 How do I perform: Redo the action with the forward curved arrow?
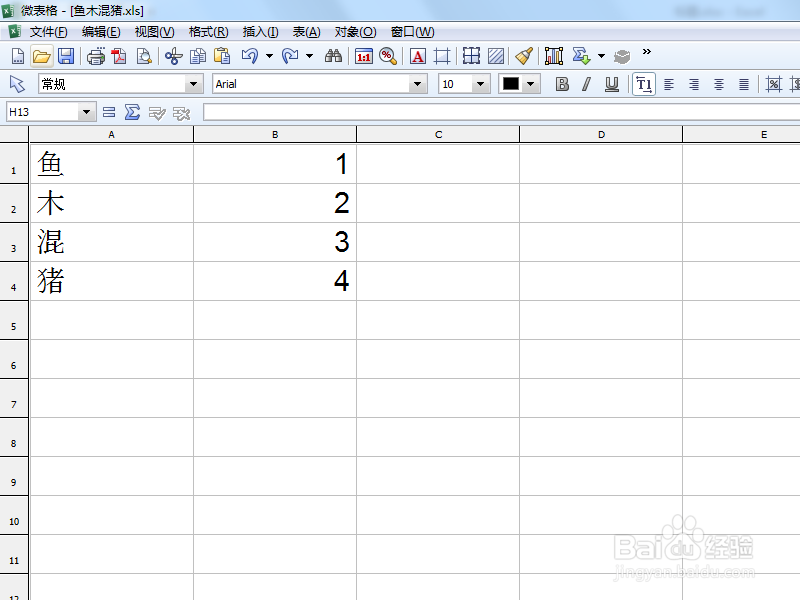[x=290, y=56]
